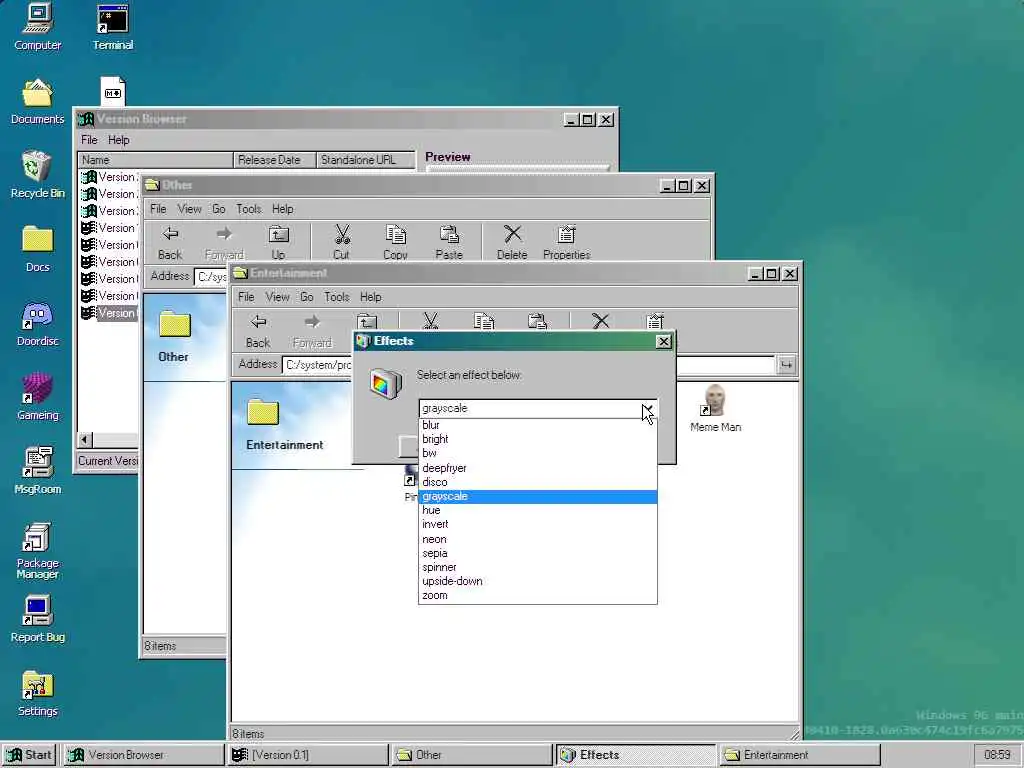Close the Effects dialog
Screen dimensions: 1024x768
point(664,342)
